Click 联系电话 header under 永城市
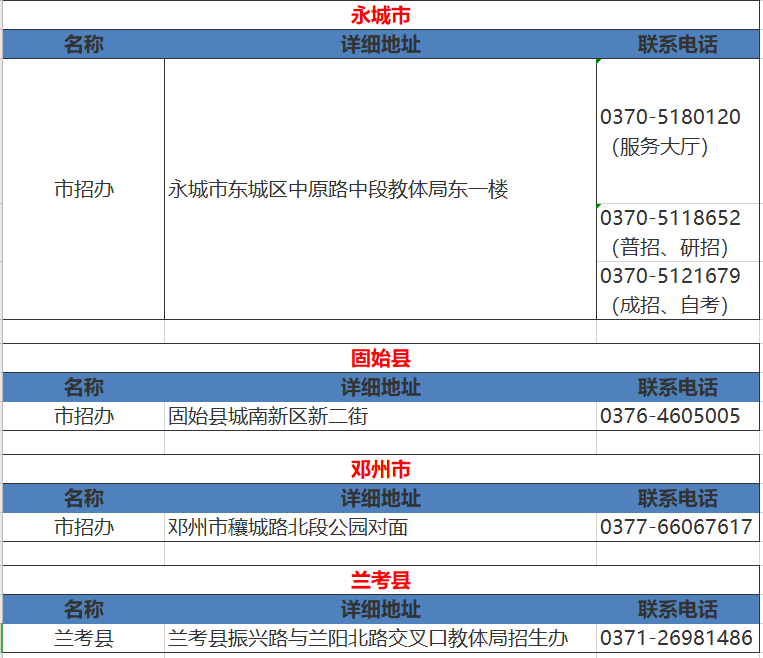Viewport: 763px width, 658px height. tap(678, 44)
